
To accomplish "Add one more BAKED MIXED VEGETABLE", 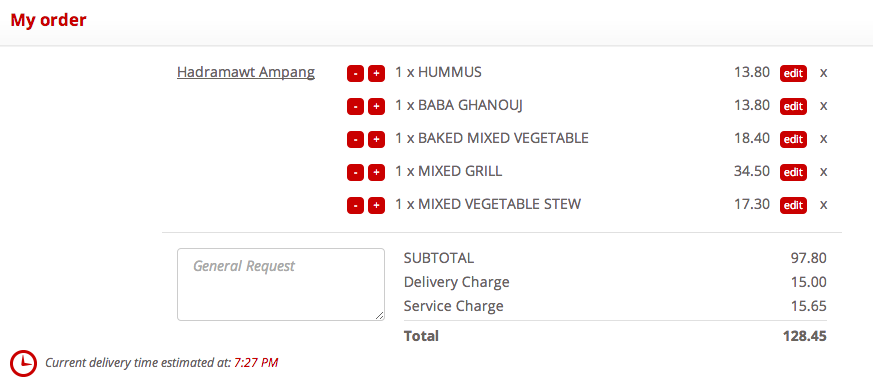I will [376, 139].
